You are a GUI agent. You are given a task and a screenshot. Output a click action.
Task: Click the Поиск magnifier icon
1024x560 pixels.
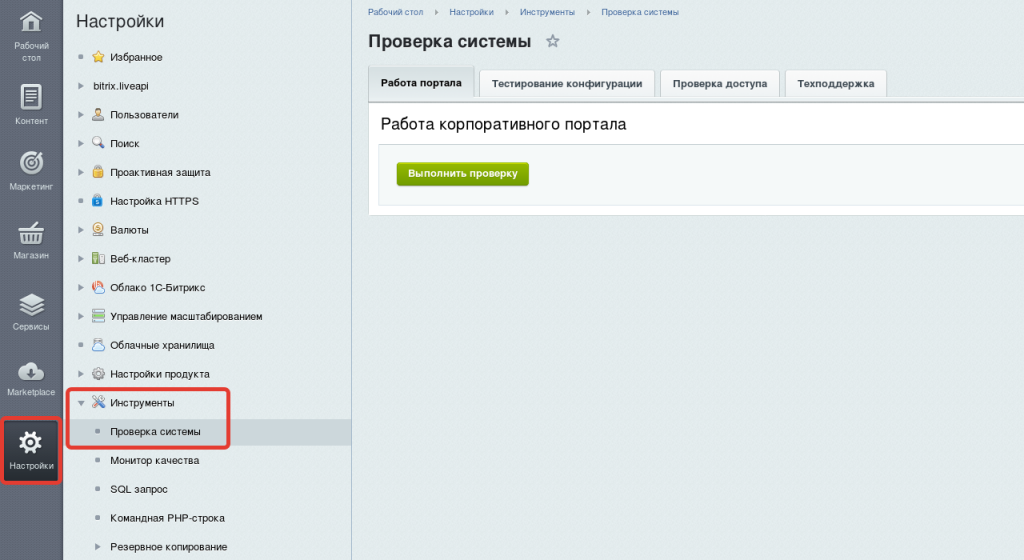point(98,143)
